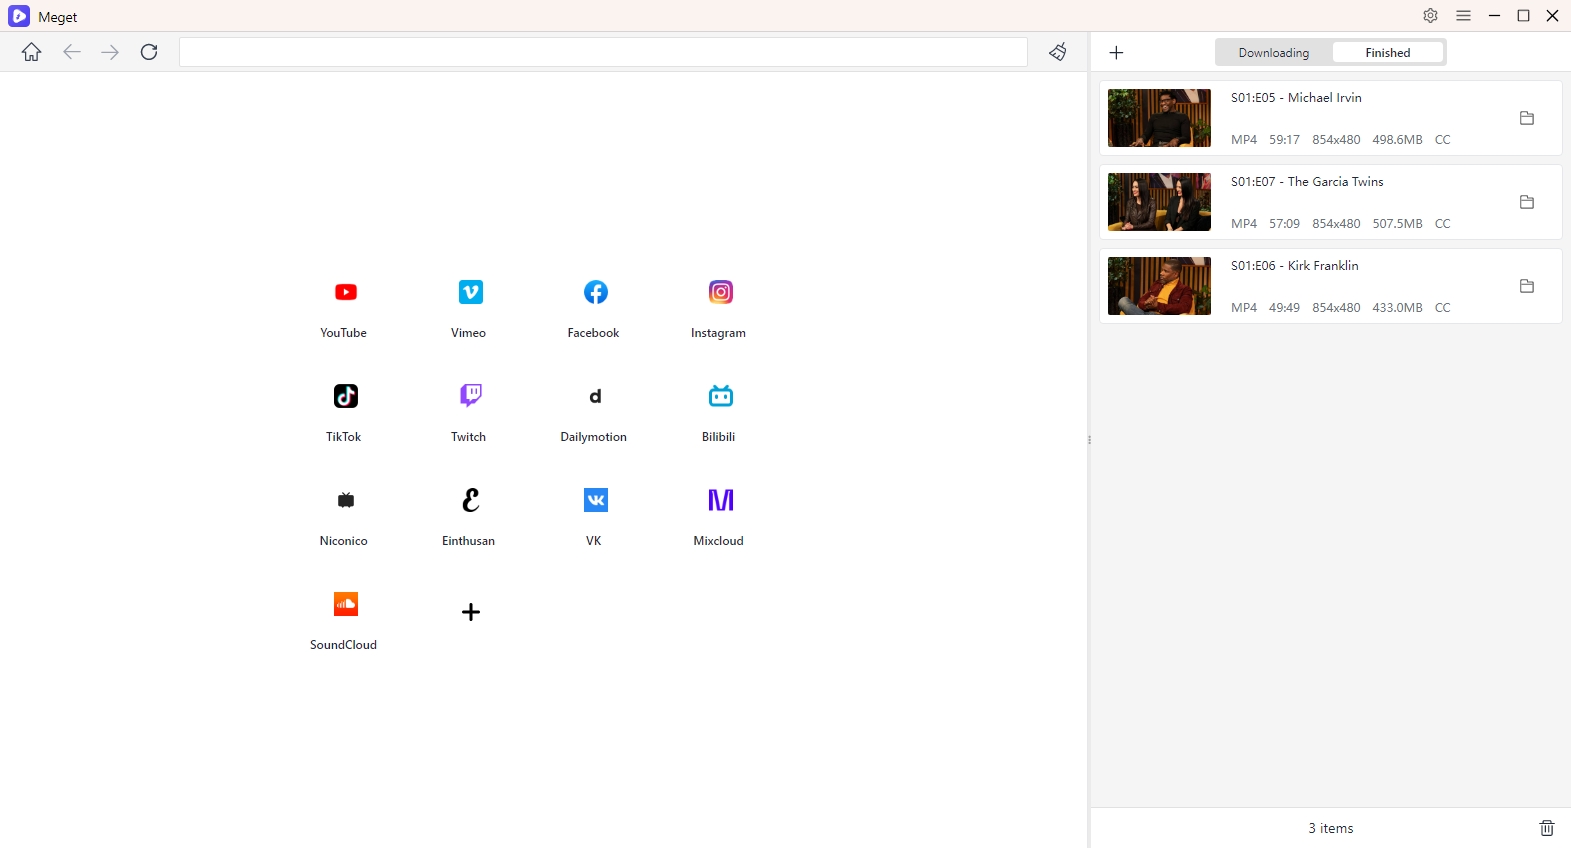Click the 49:49 duration value
This screenshot has height=848, width=1571.
point(1284,308)
